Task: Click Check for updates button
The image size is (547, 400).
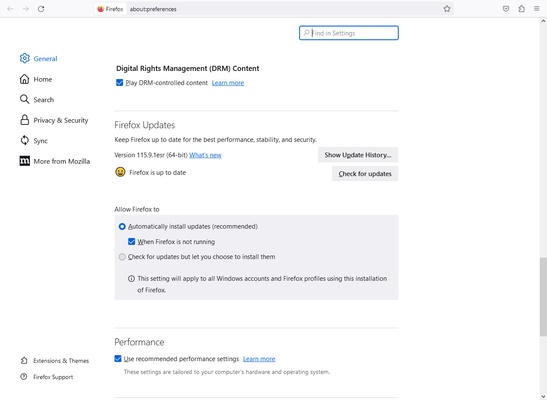Action: click(365, 174)
